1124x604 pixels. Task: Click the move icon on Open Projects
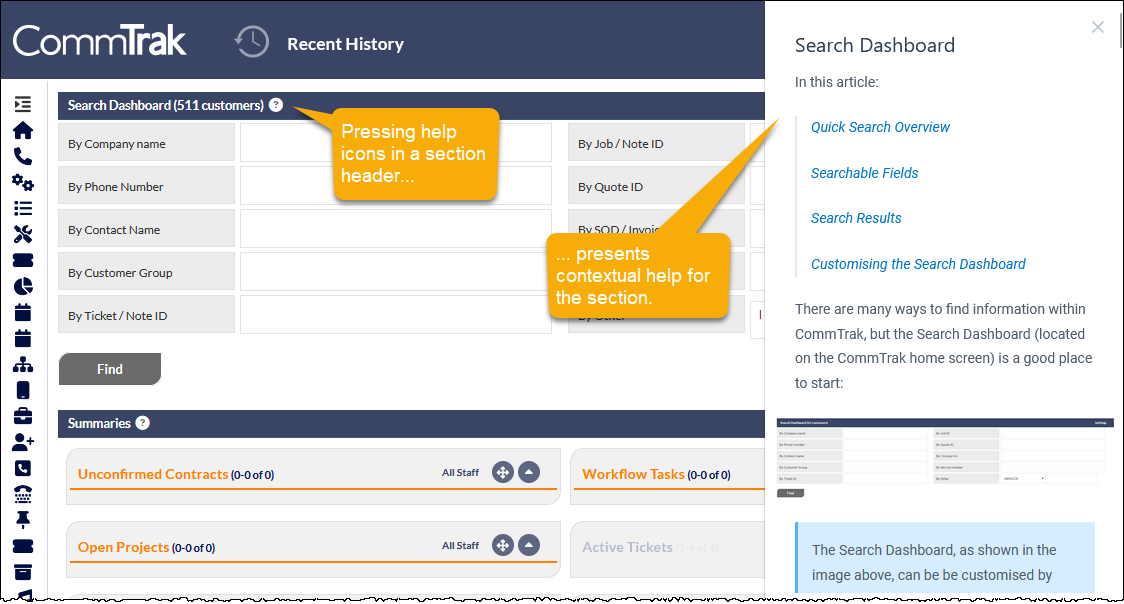pos(503,546)
